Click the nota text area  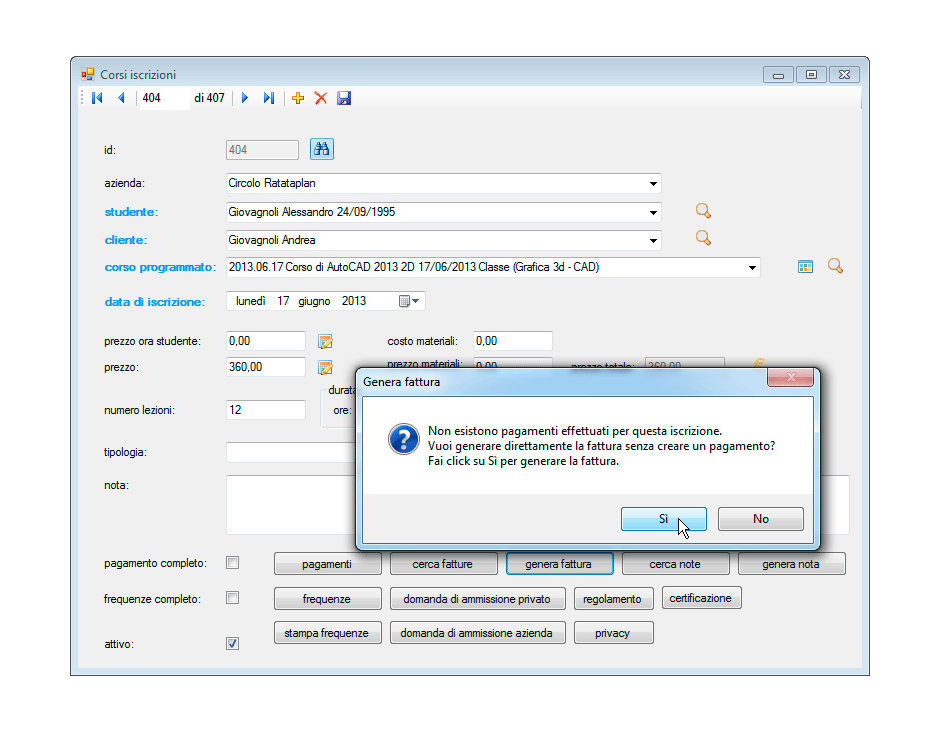pyautogui.click(x=291, y=505)
